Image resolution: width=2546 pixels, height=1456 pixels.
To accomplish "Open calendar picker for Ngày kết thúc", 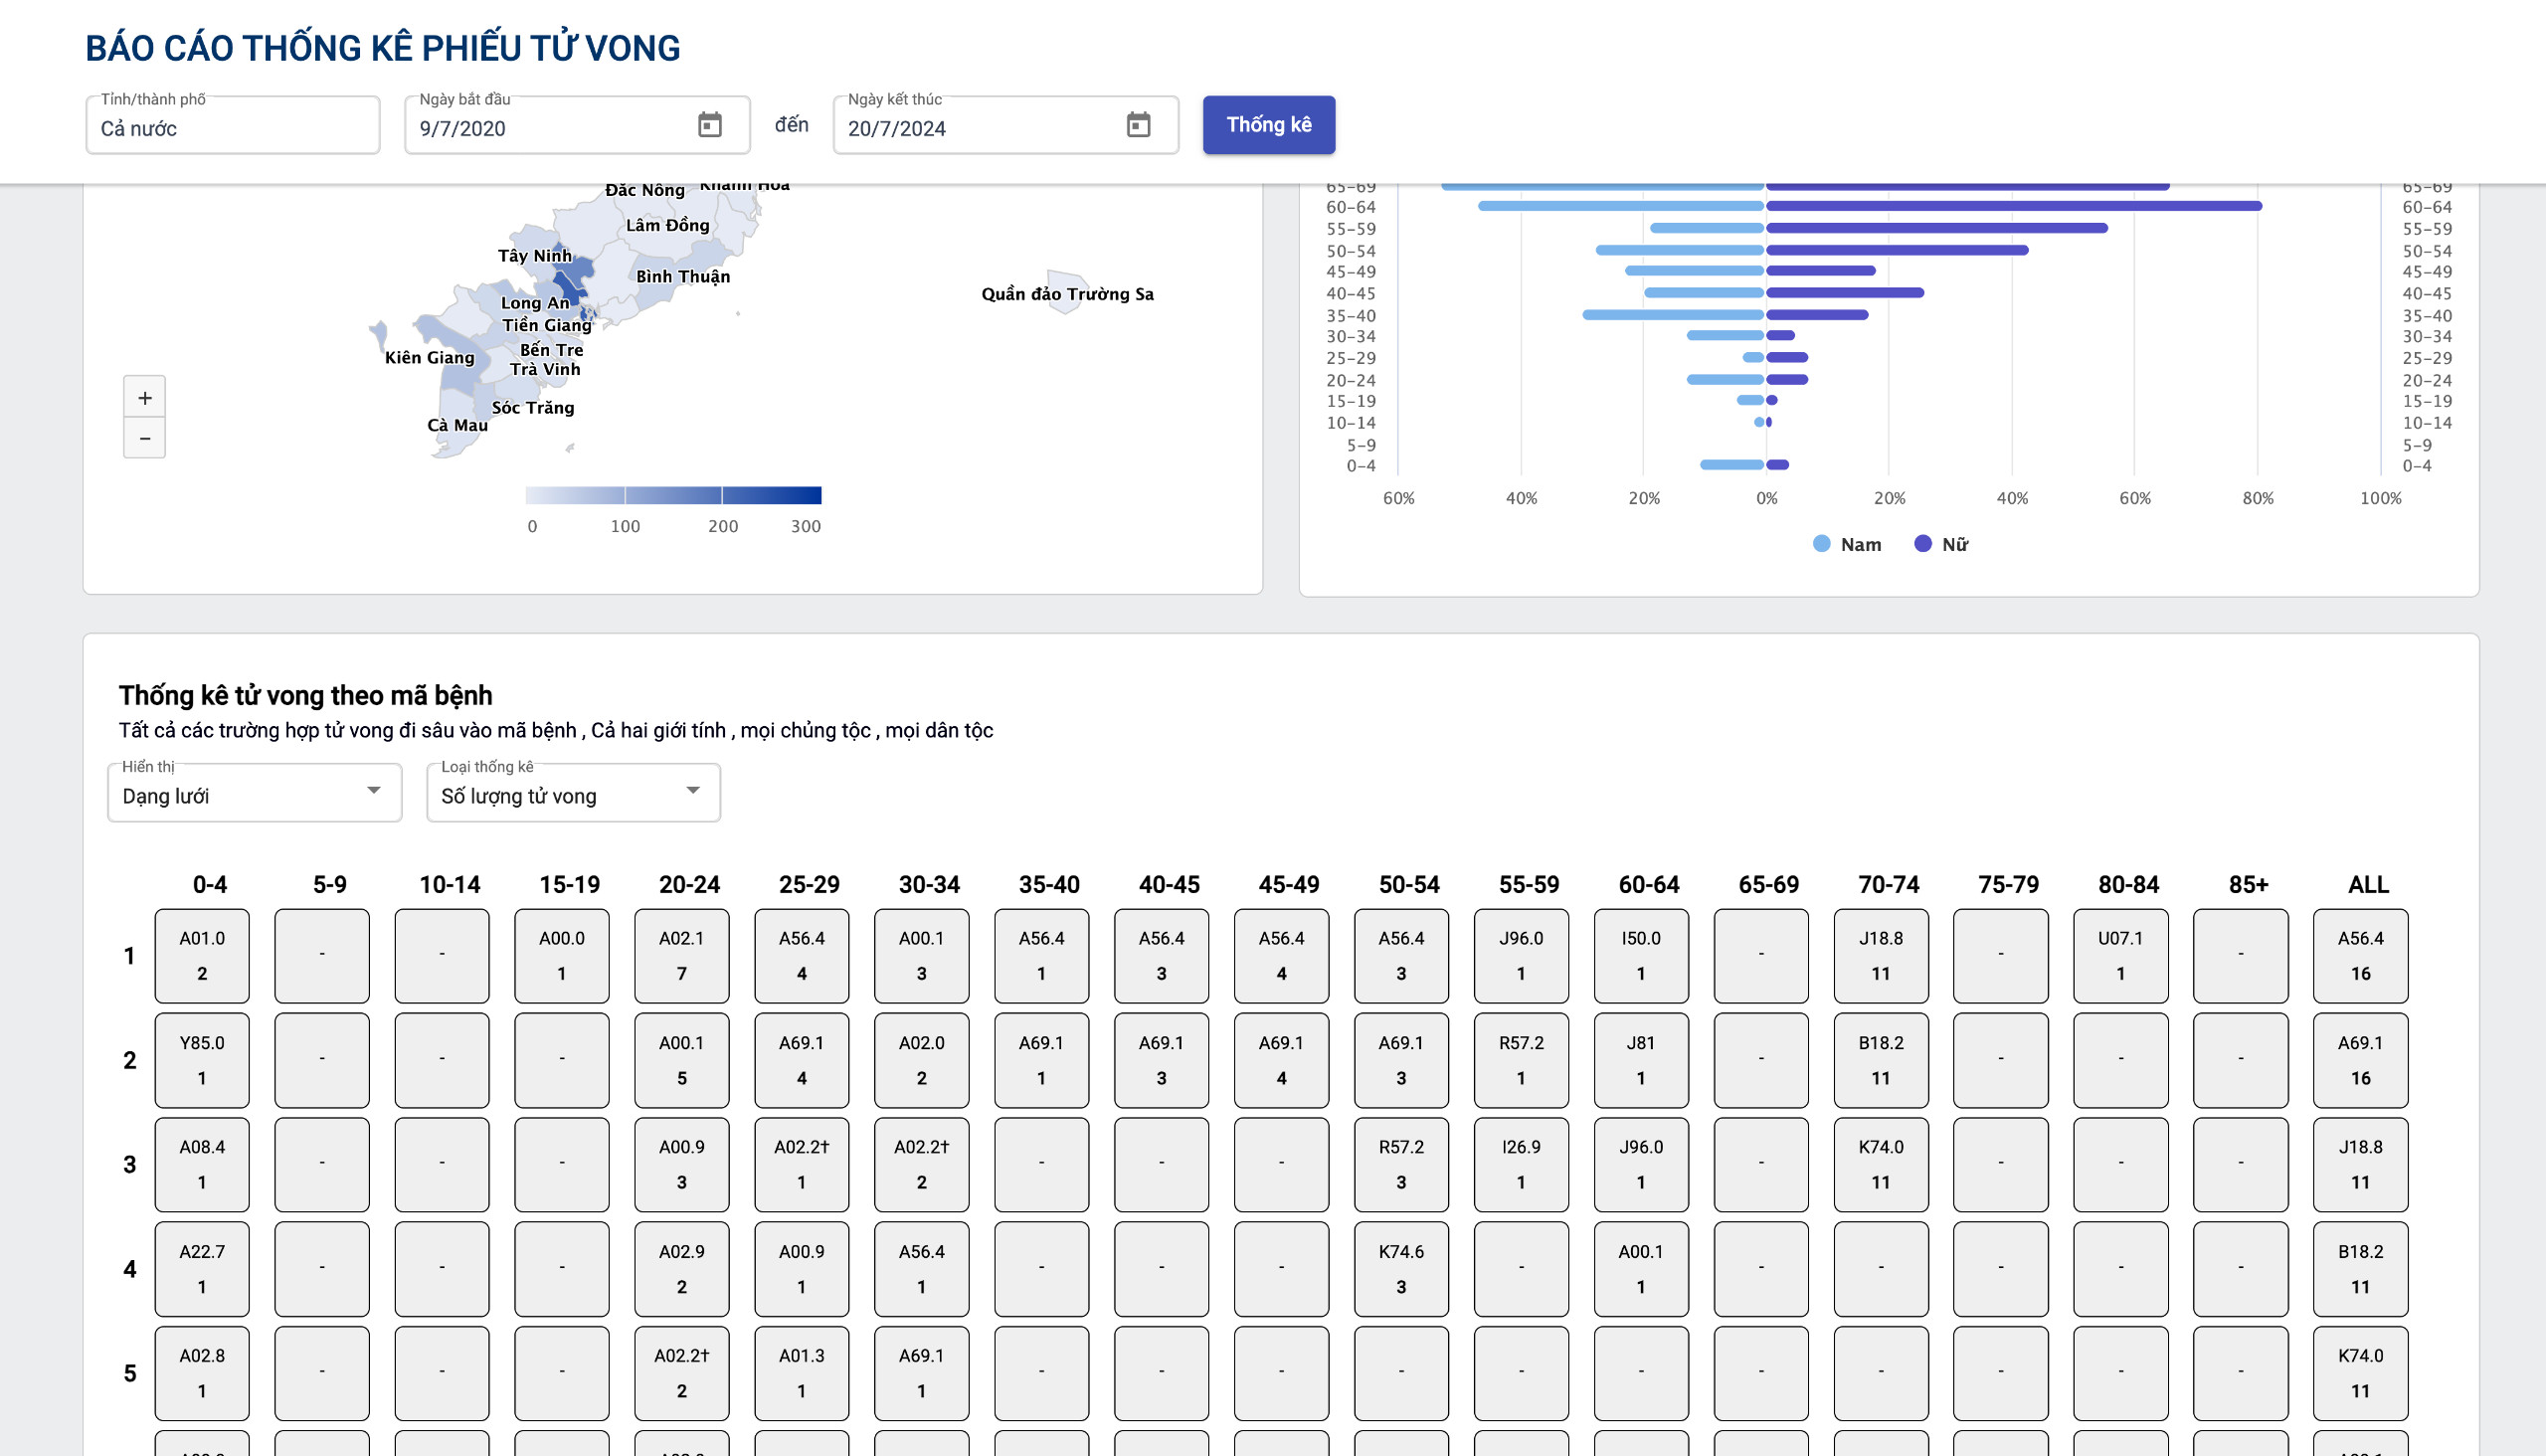I will click(x=1138, y=126).
